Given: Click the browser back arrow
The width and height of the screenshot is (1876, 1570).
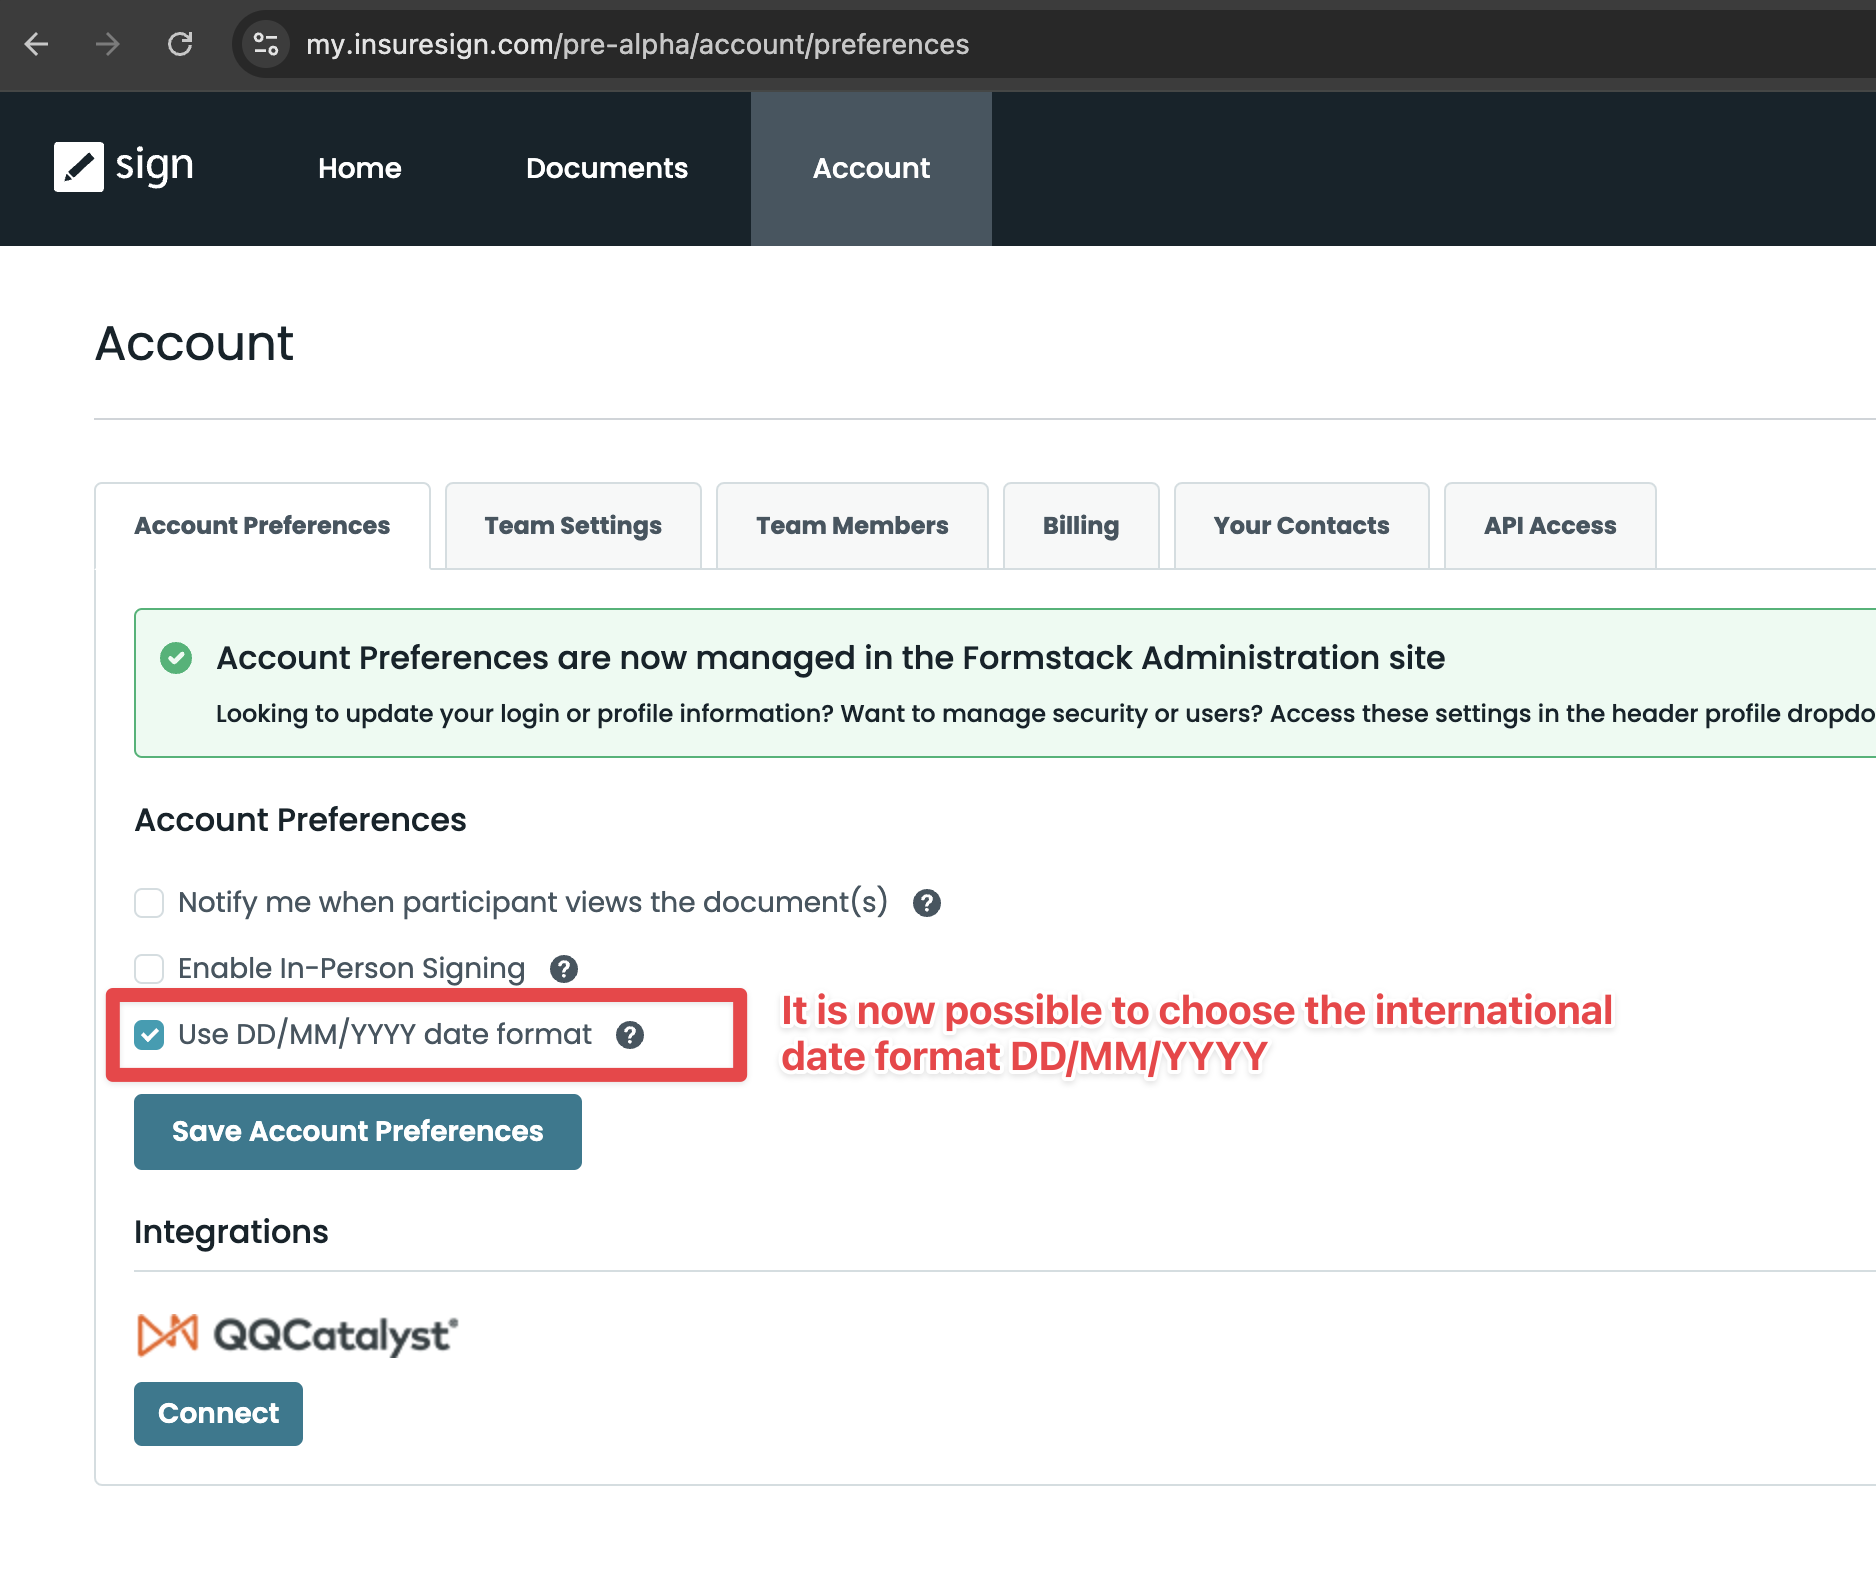Looking at the screenshot, I should [x=37, y=44].
